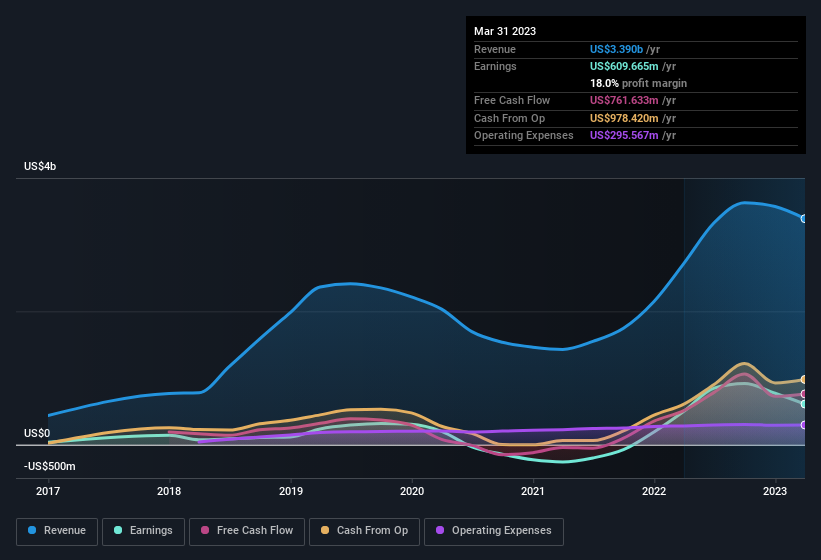Select the 2020 x-axis label
Screen dimensions: 821x560
412,491
